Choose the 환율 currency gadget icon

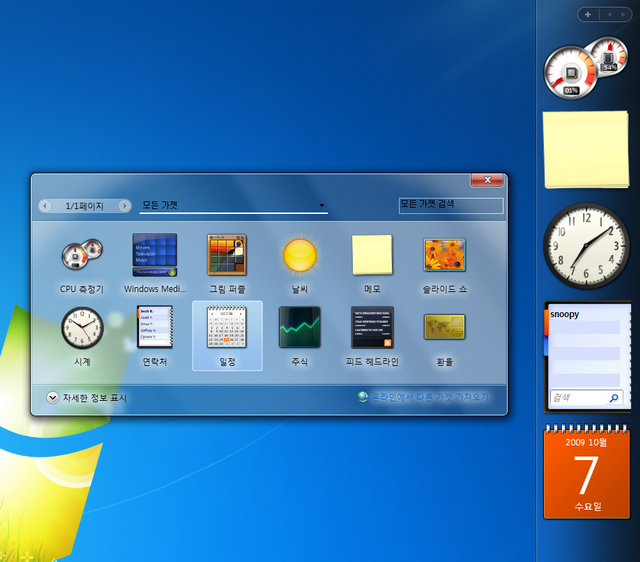coord(444,327)
